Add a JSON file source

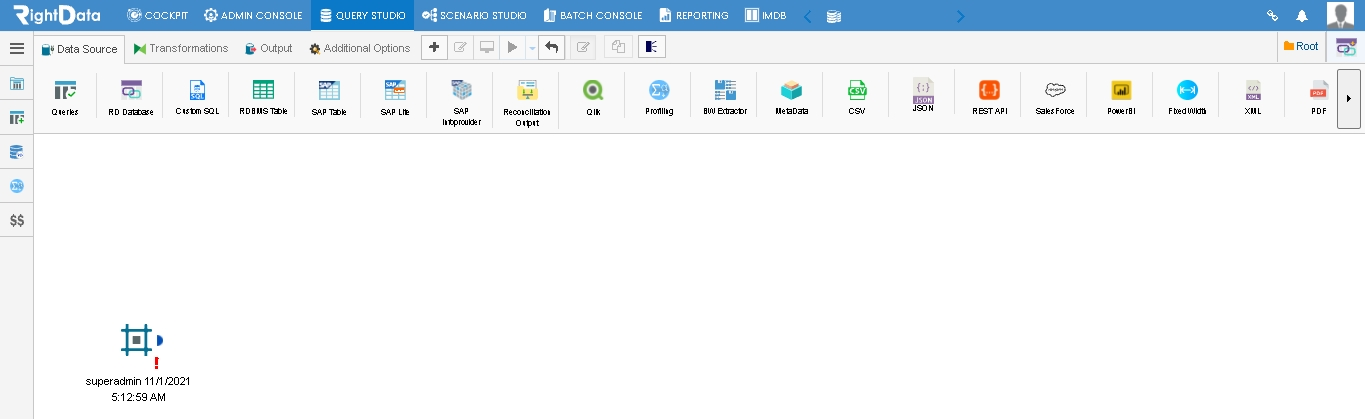coord(923,97)
